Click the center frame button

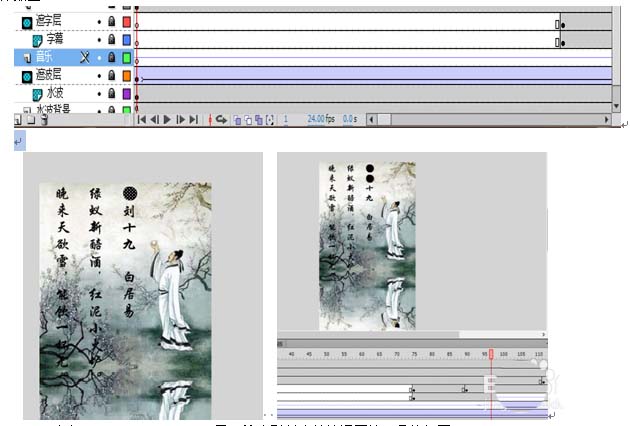(x=210, y=119)
